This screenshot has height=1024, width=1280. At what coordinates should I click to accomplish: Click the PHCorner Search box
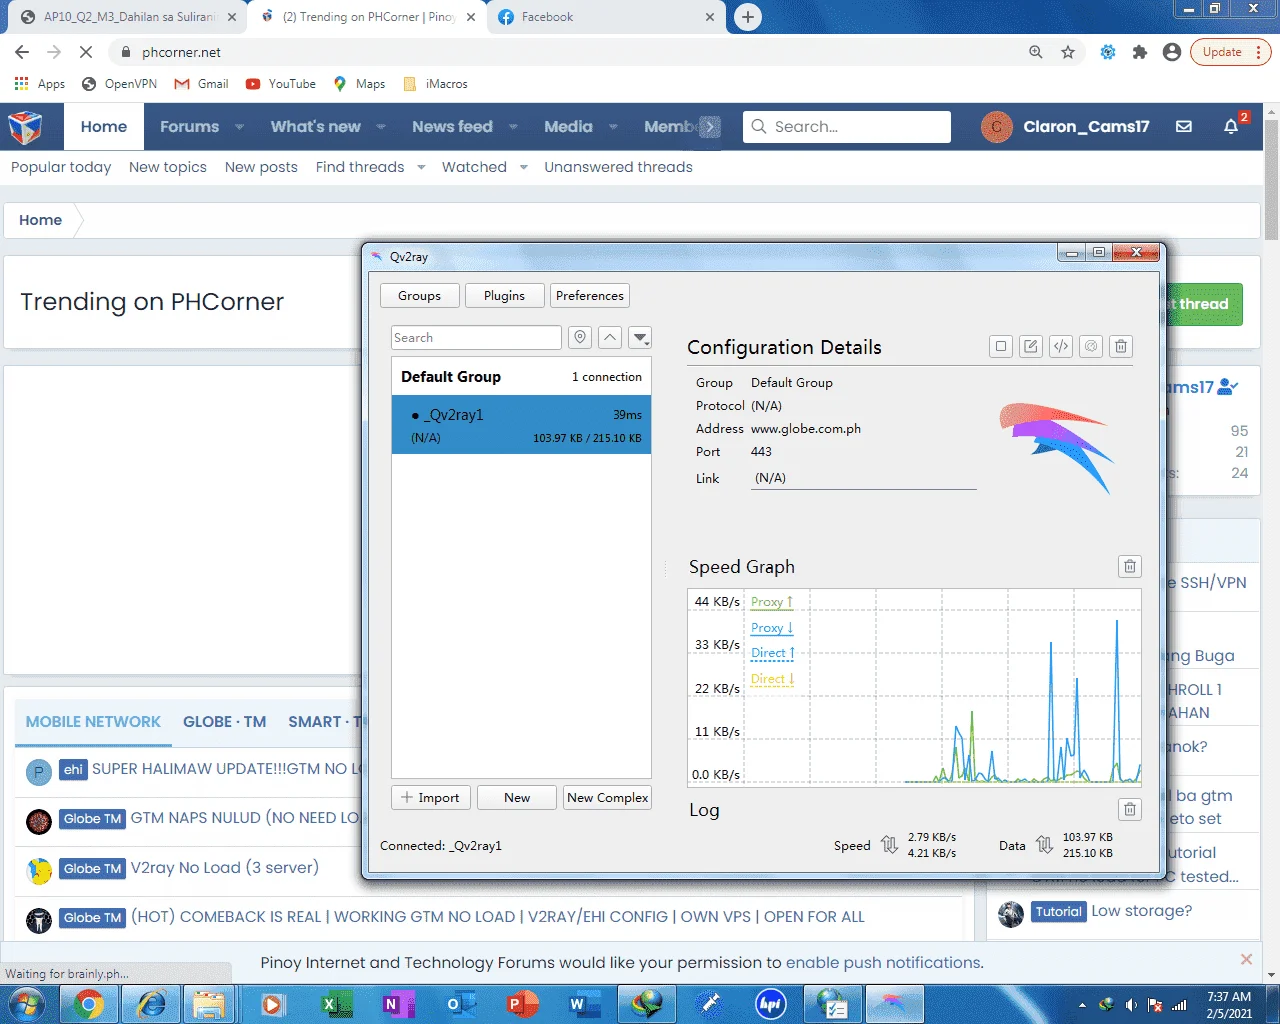(847, 127)
